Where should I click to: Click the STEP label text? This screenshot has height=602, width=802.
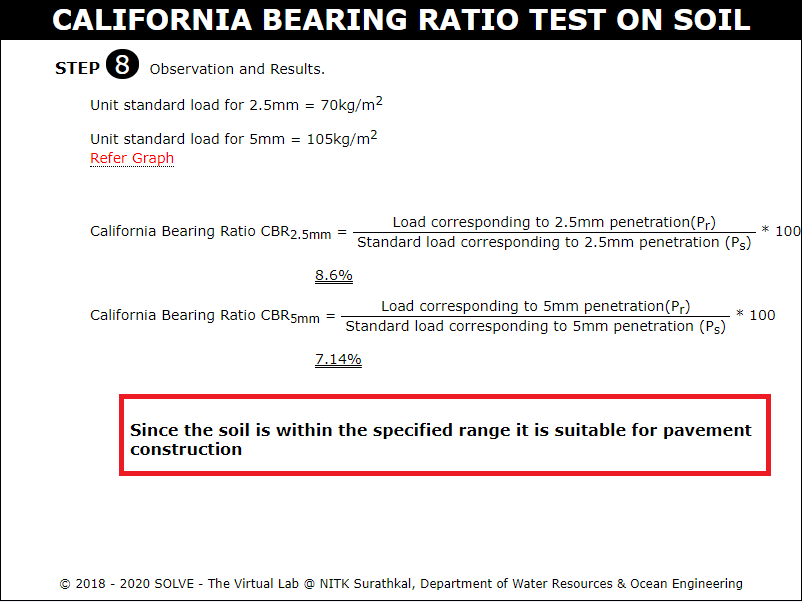click(x=77, y=68)
